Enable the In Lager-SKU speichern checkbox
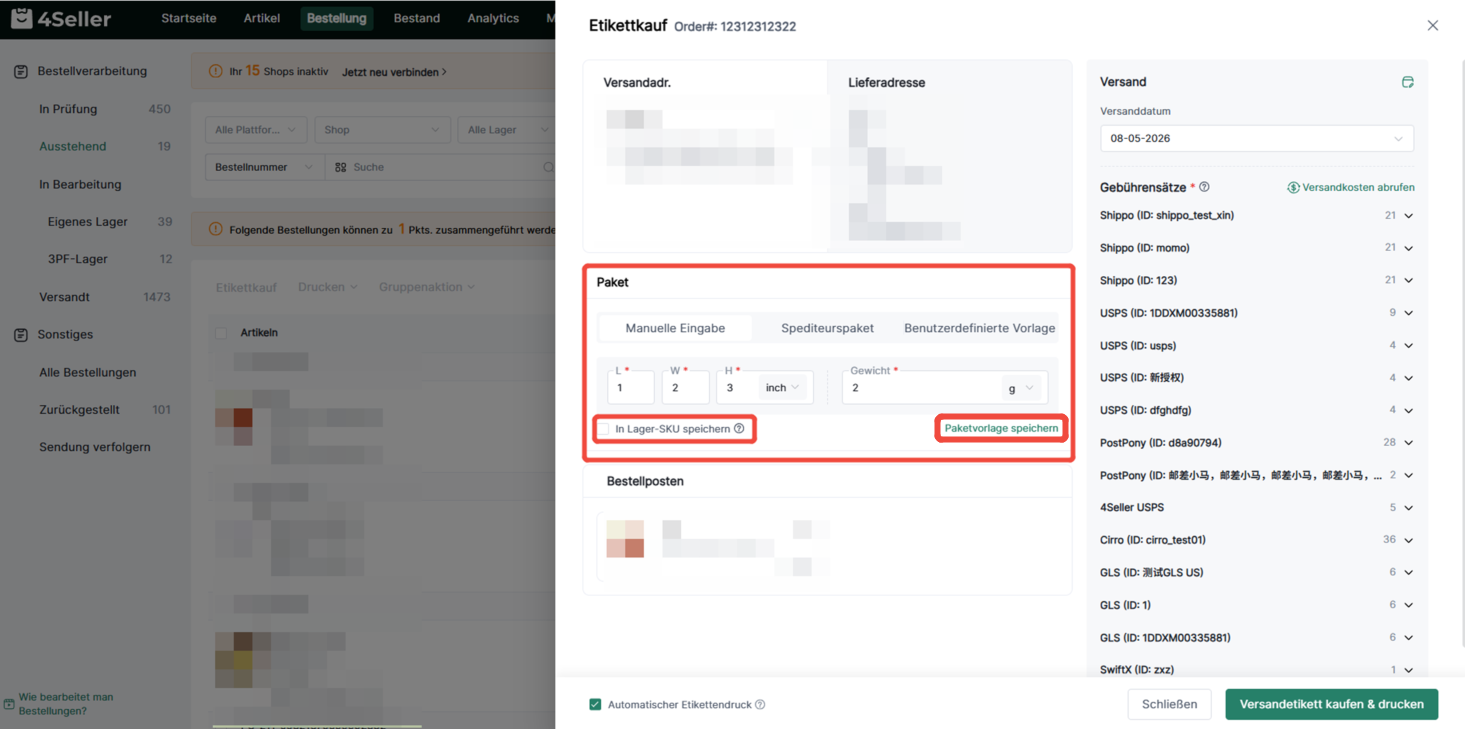The image size is (1465, 729). [x=604, y=429]
